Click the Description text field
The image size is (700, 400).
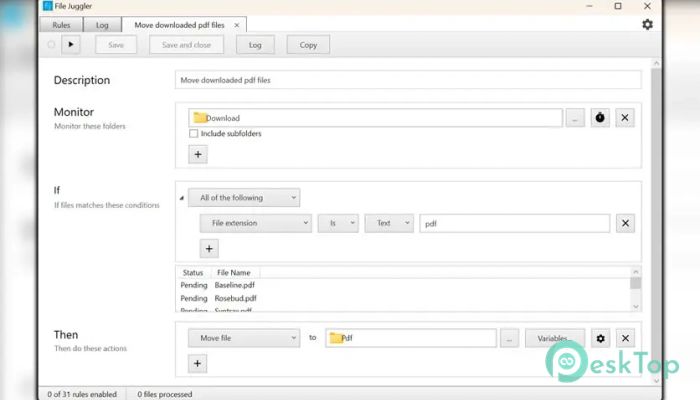408,80
